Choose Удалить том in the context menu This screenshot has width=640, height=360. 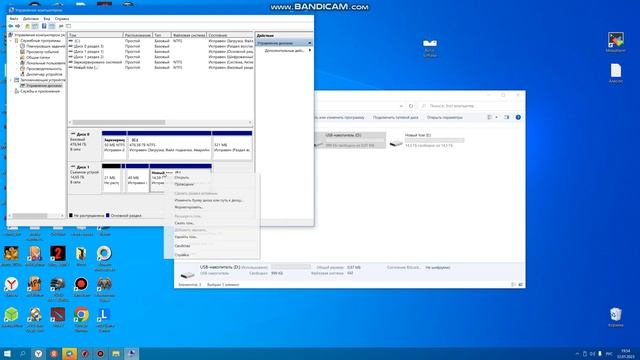click(x=211, y=237)
